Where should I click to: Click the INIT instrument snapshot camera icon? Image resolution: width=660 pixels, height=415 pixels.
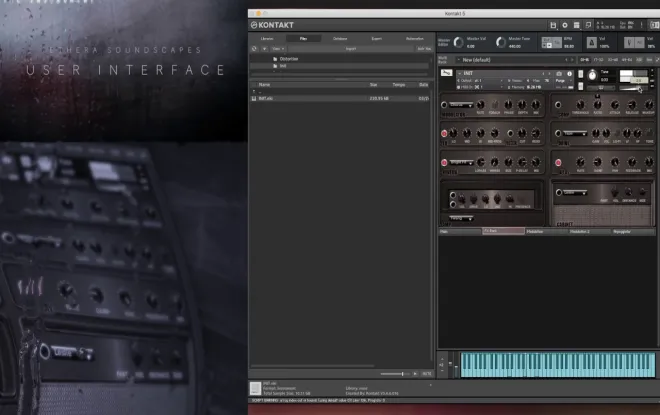click(559, 74)
